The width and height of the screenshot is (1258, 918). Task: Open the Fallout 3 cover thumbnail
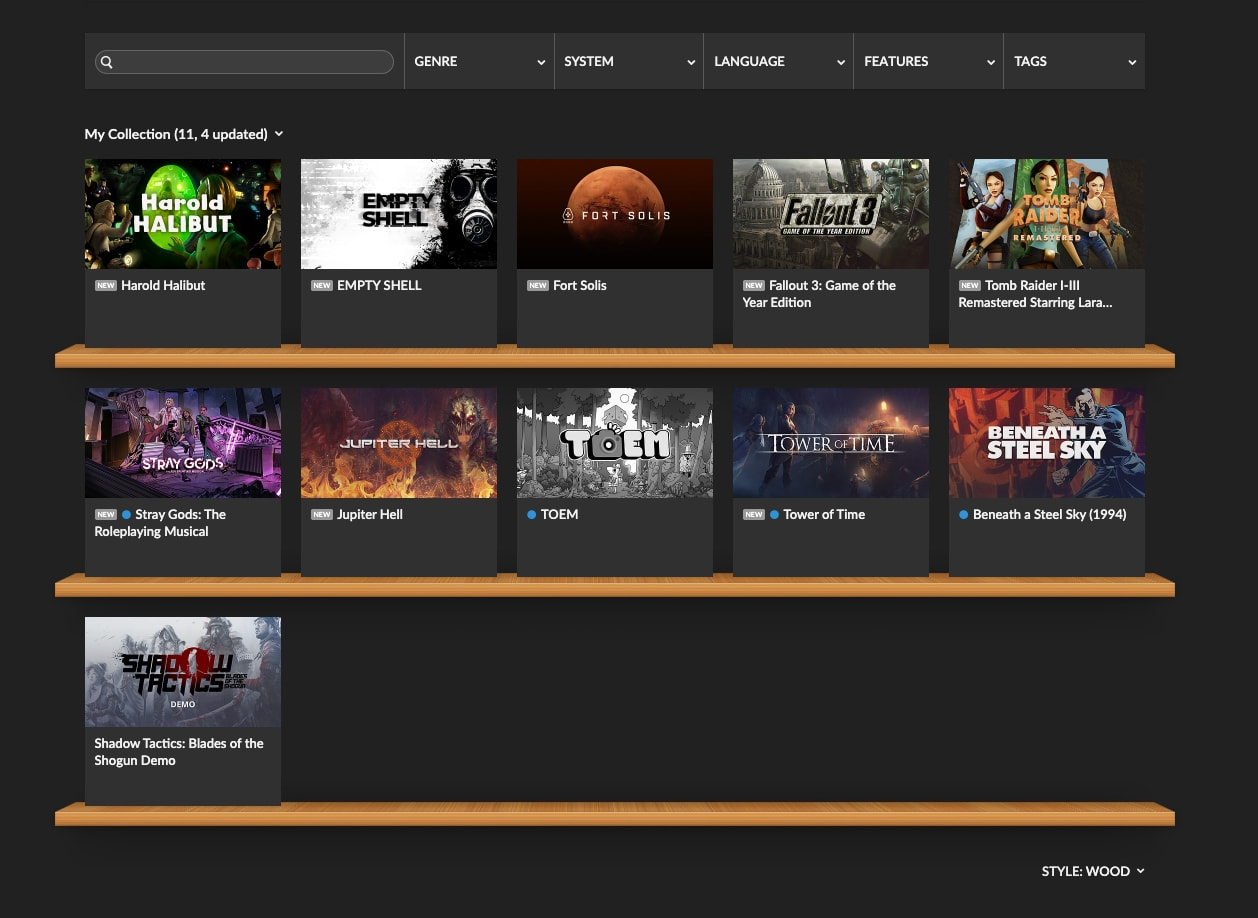tap(831, 214)
